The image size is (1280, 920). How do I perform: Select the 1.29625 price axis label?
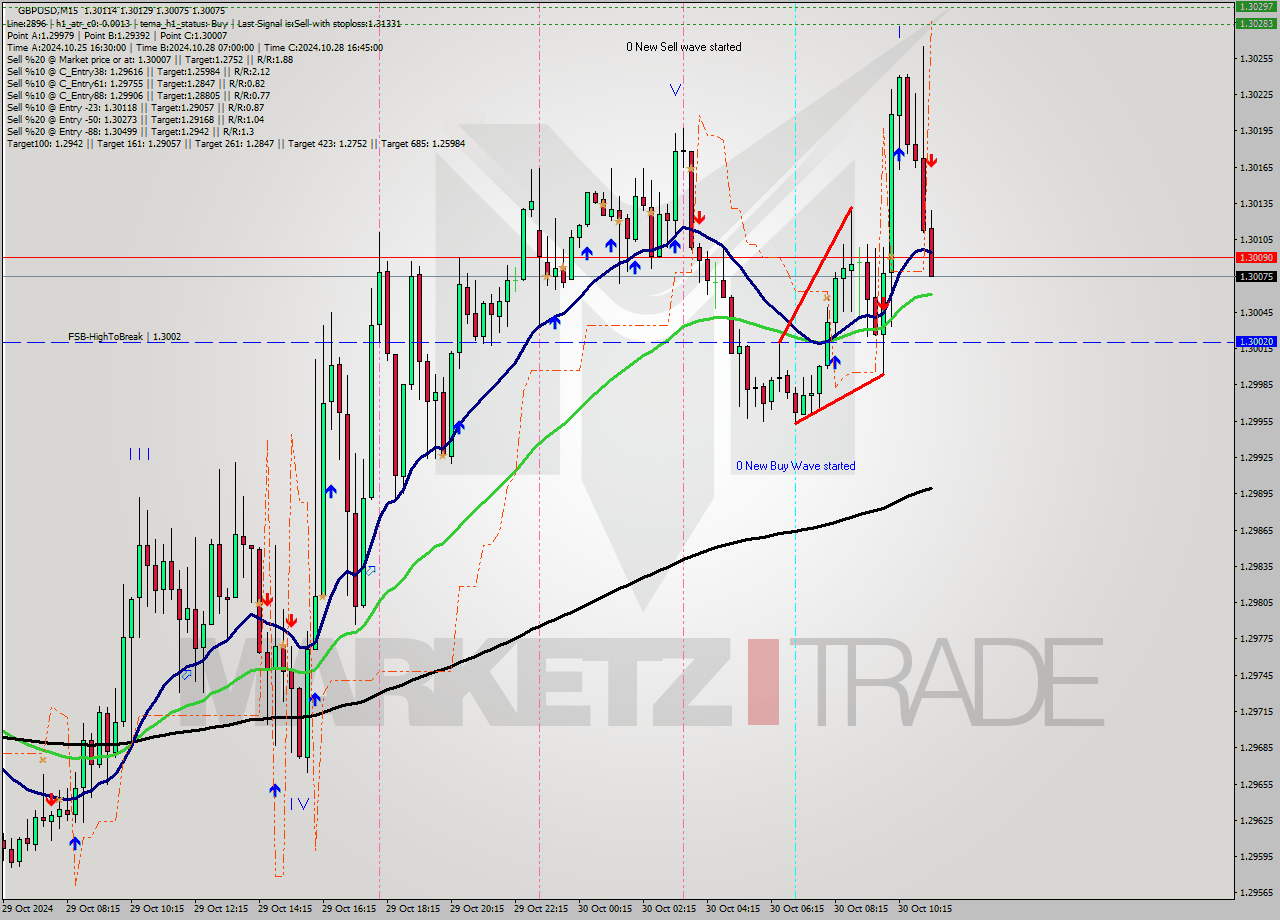(x=1256, y=820)
